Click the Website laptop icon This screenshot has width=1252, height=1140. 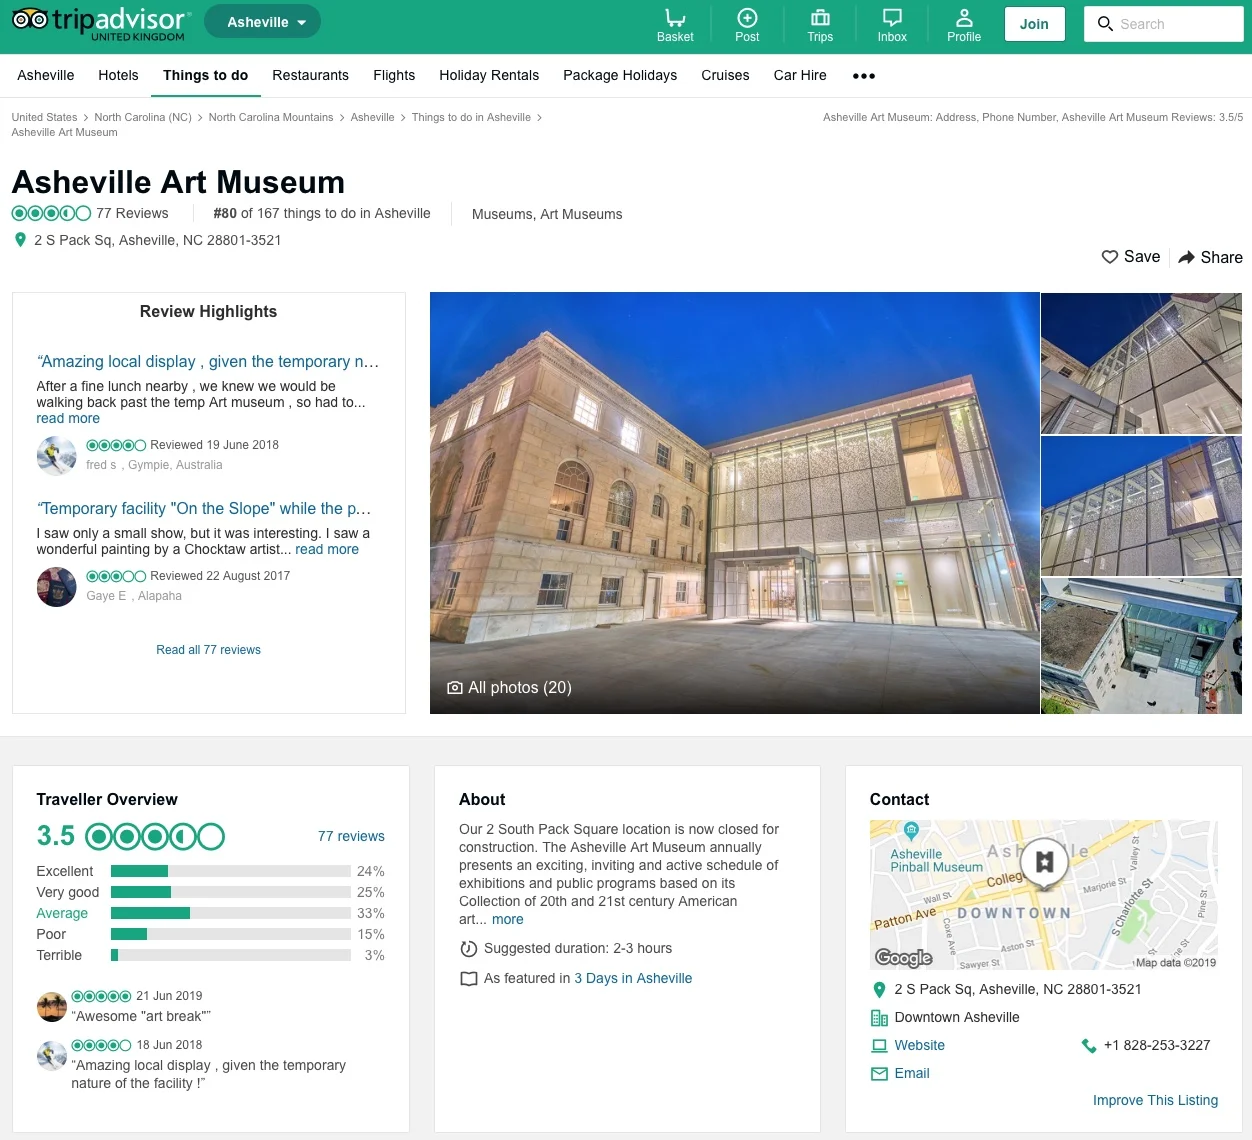click(x=879, y=1046)
